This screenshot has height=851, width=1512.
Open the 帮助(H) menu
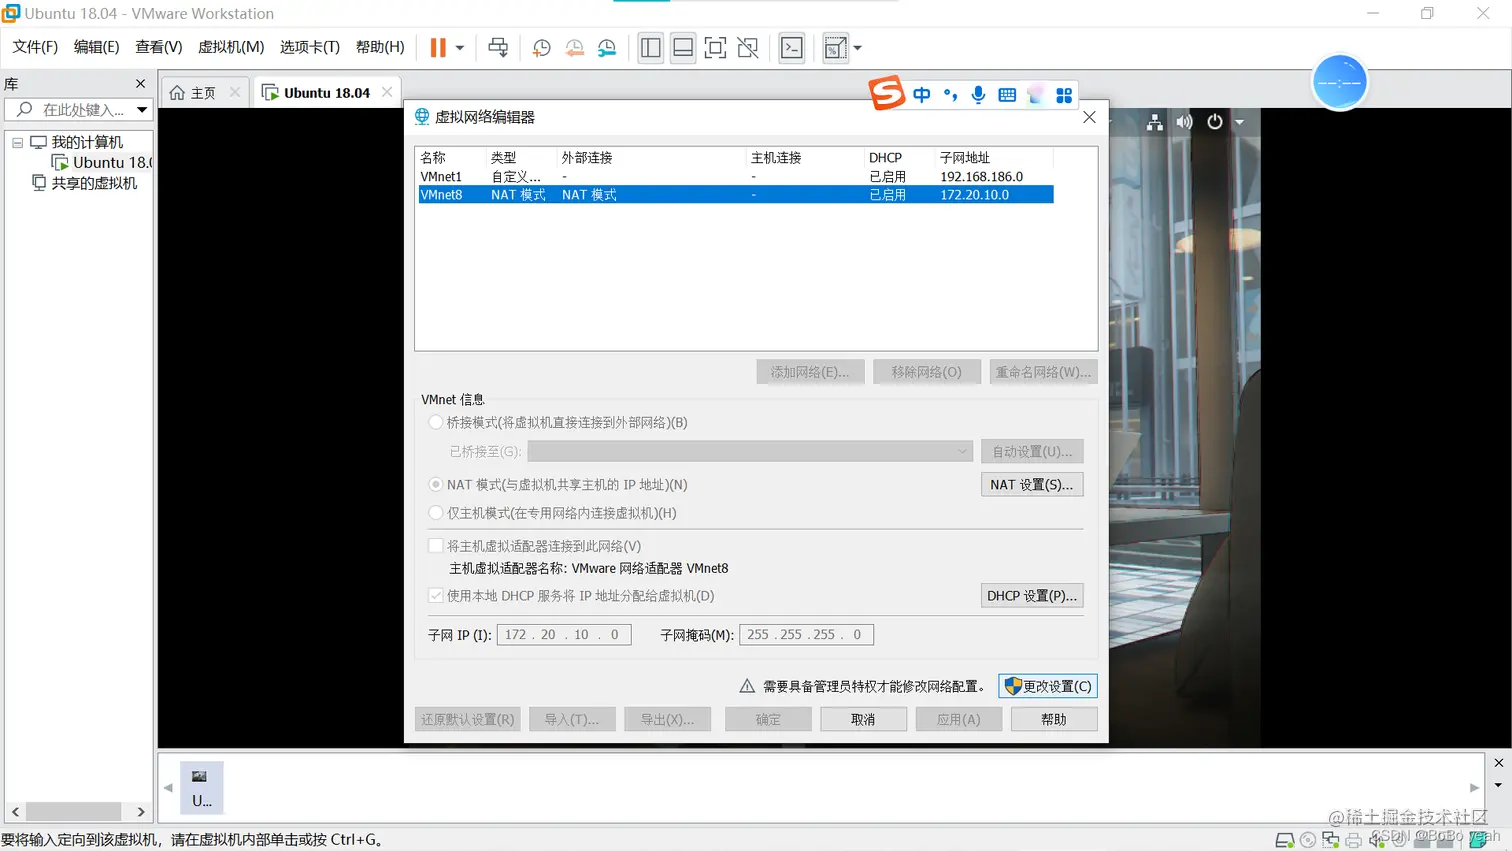380,47
